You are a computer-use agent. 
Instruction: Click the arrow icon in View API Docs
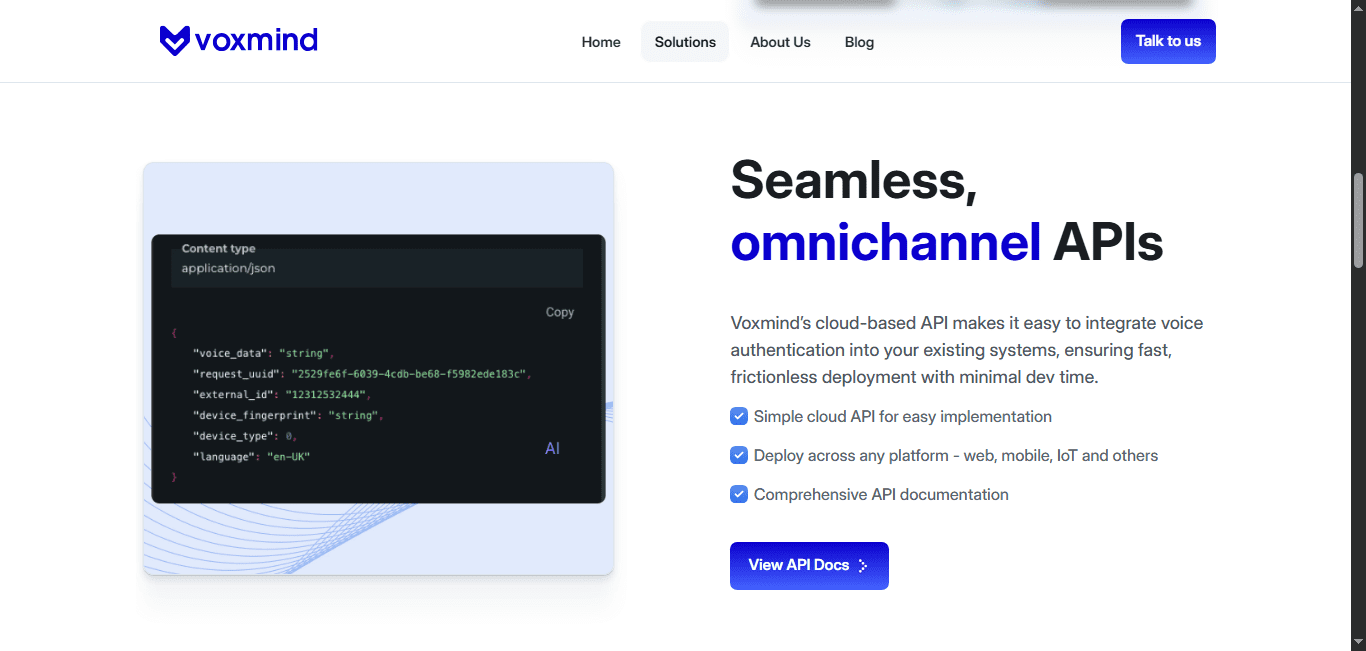(863, 566)
